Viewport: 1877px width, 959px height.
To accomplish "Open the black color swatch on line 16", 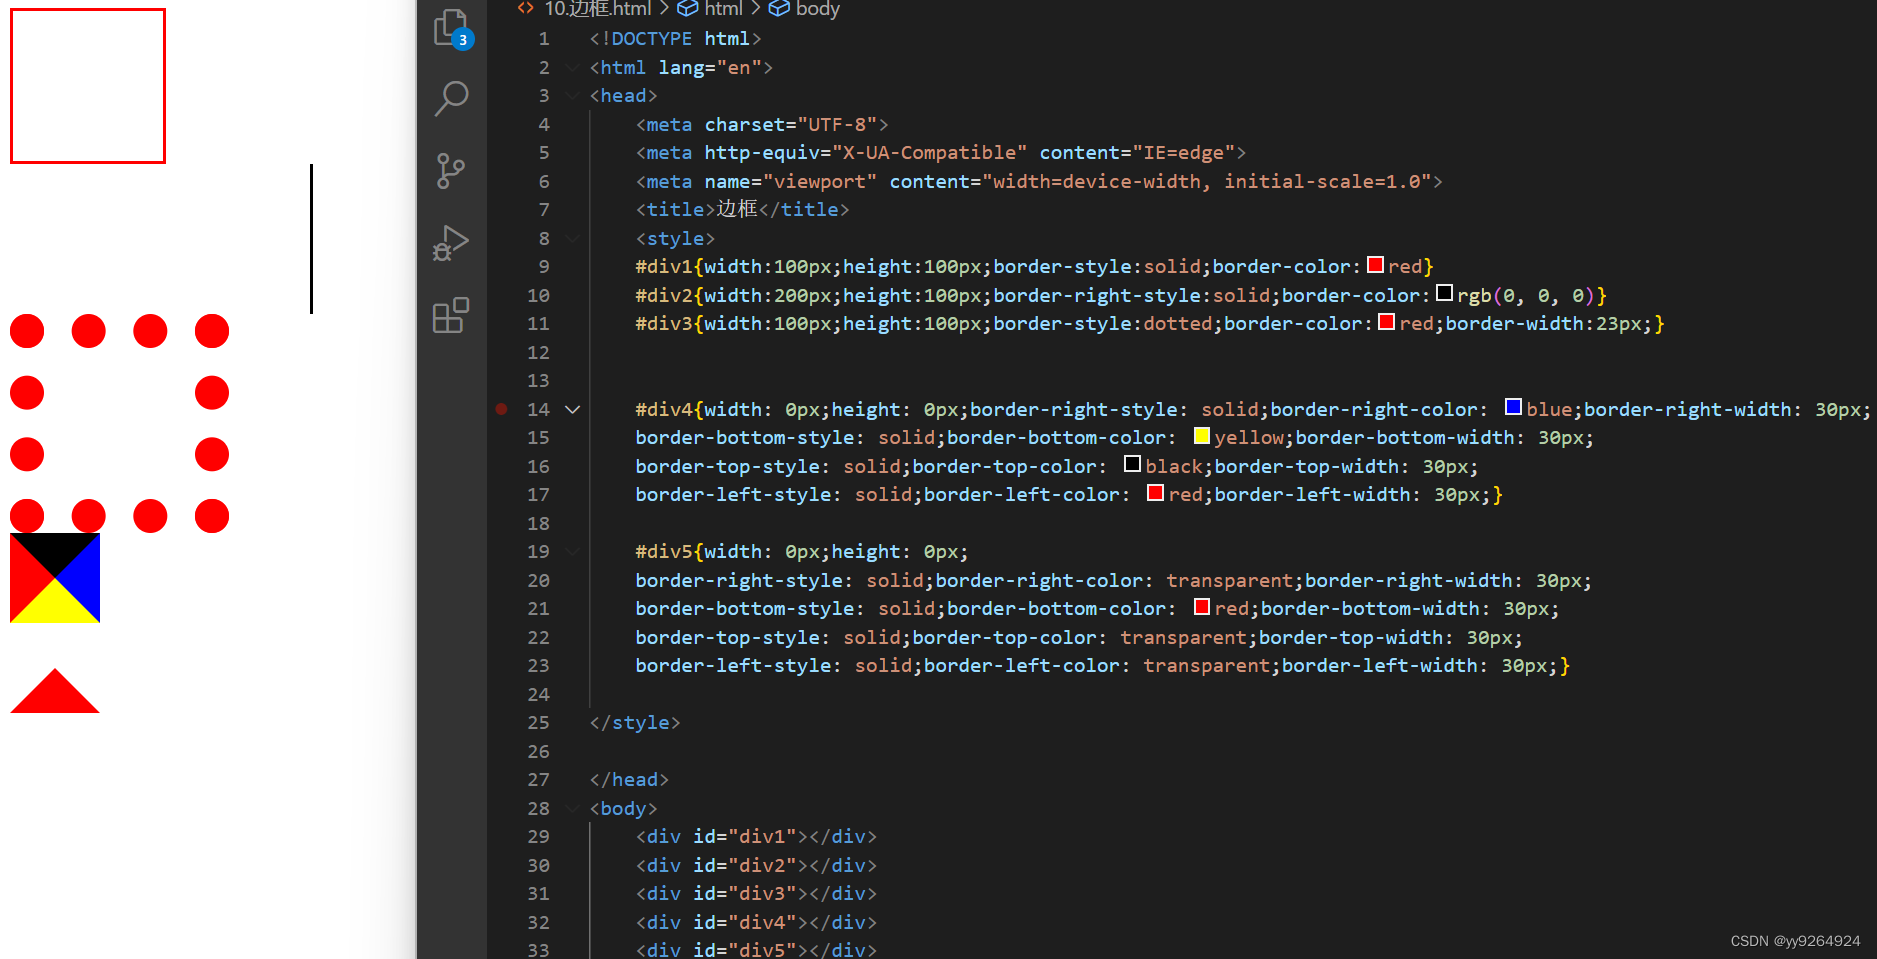I will tap(1132, 464).
